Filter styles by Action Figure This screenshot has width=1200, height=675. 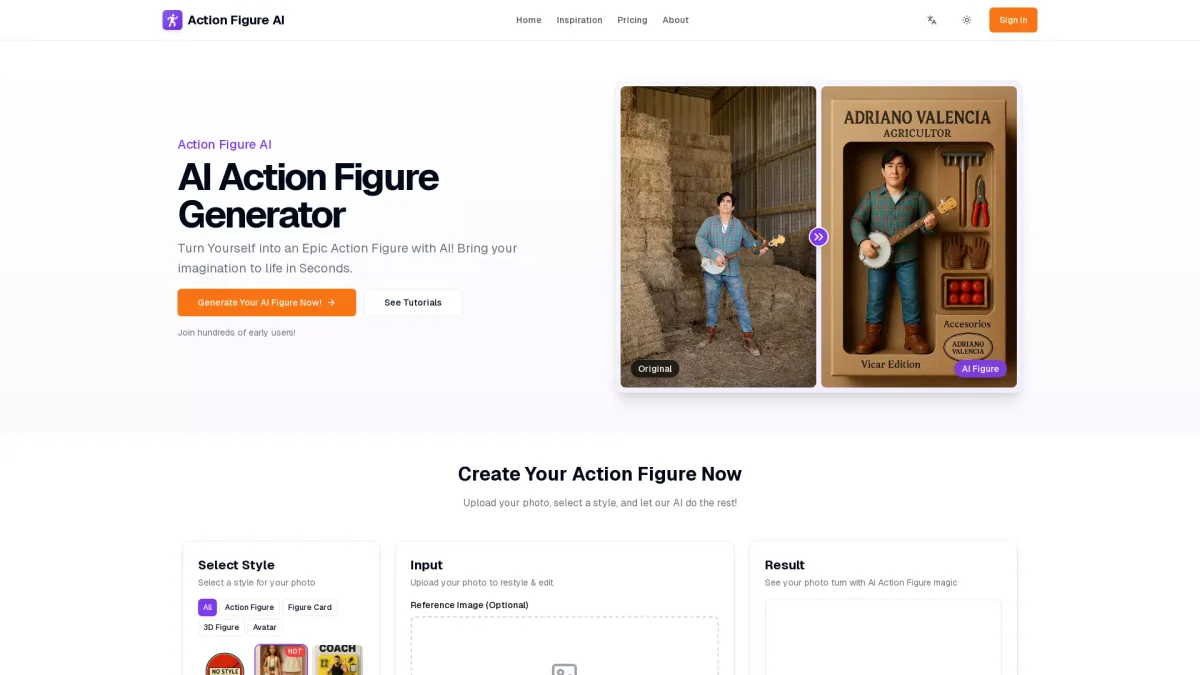coord(249,607)
